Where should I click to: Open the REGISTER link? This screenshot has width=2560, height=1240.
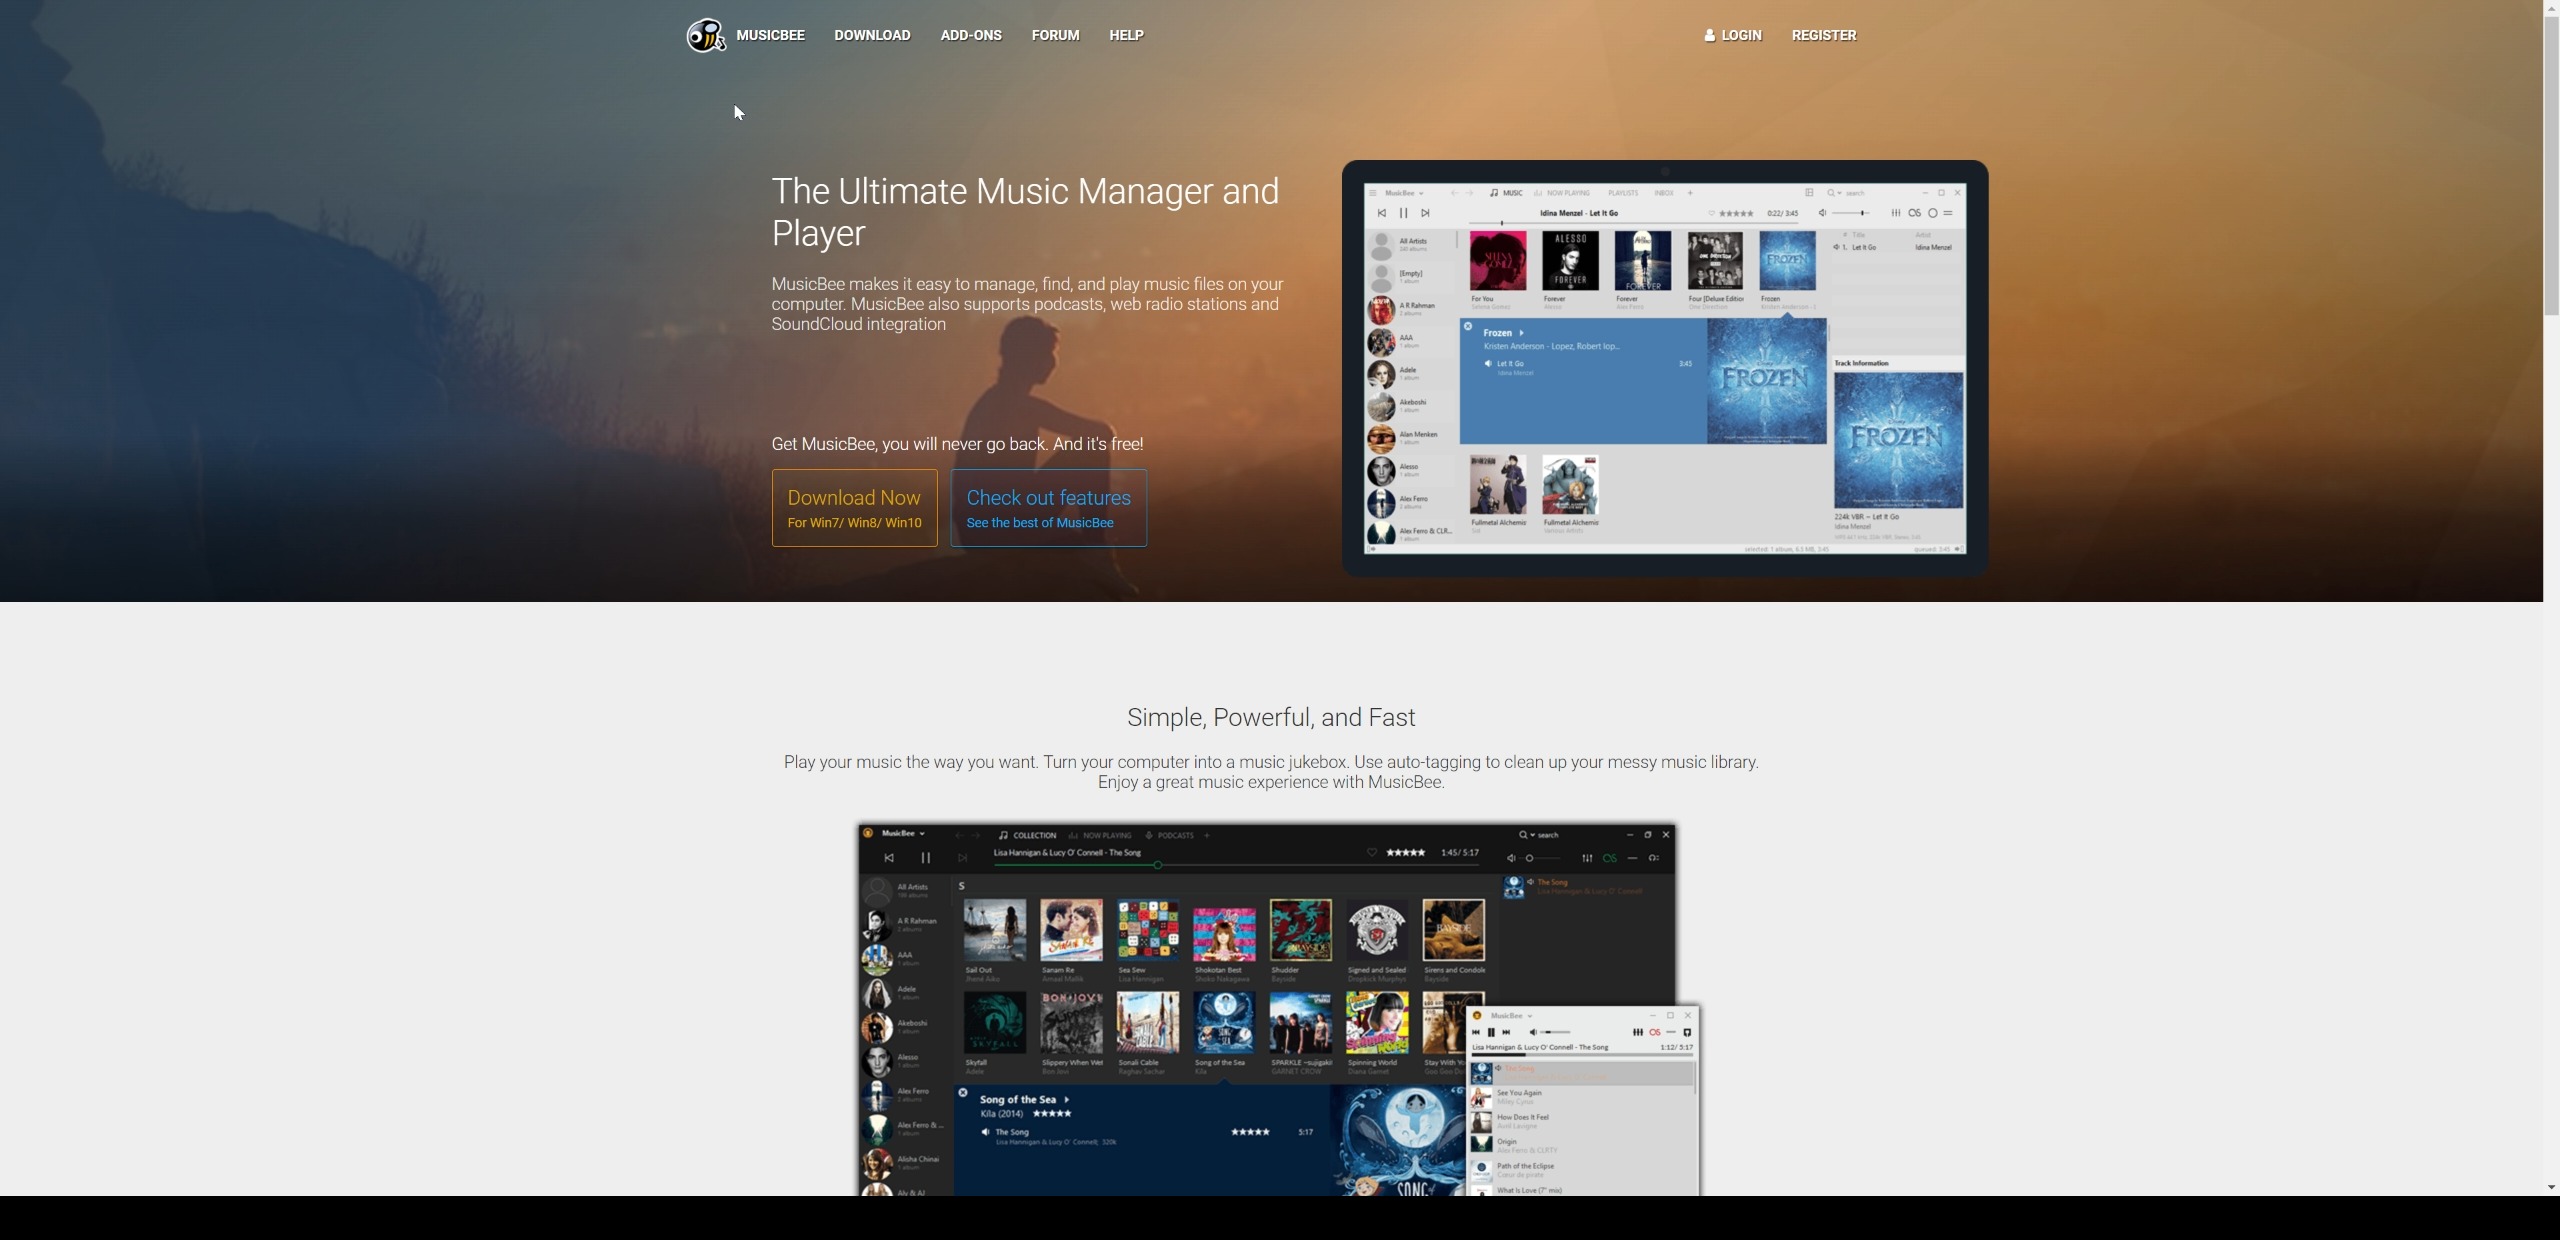[x=1824, y=35]
